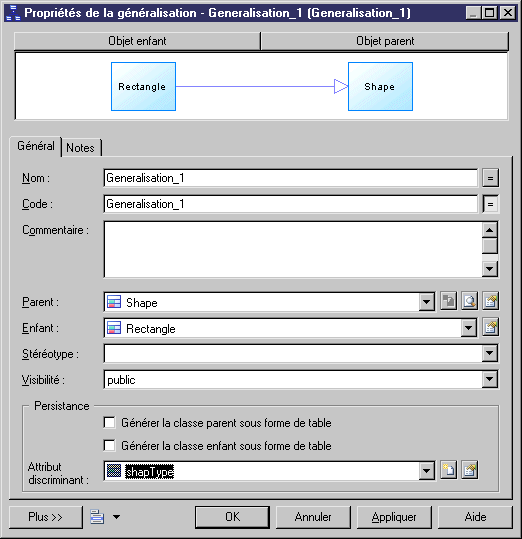Screen dimensions: 522x539
Task: Expand the Visibilité dropdown showing public
Action: (489, 380)
